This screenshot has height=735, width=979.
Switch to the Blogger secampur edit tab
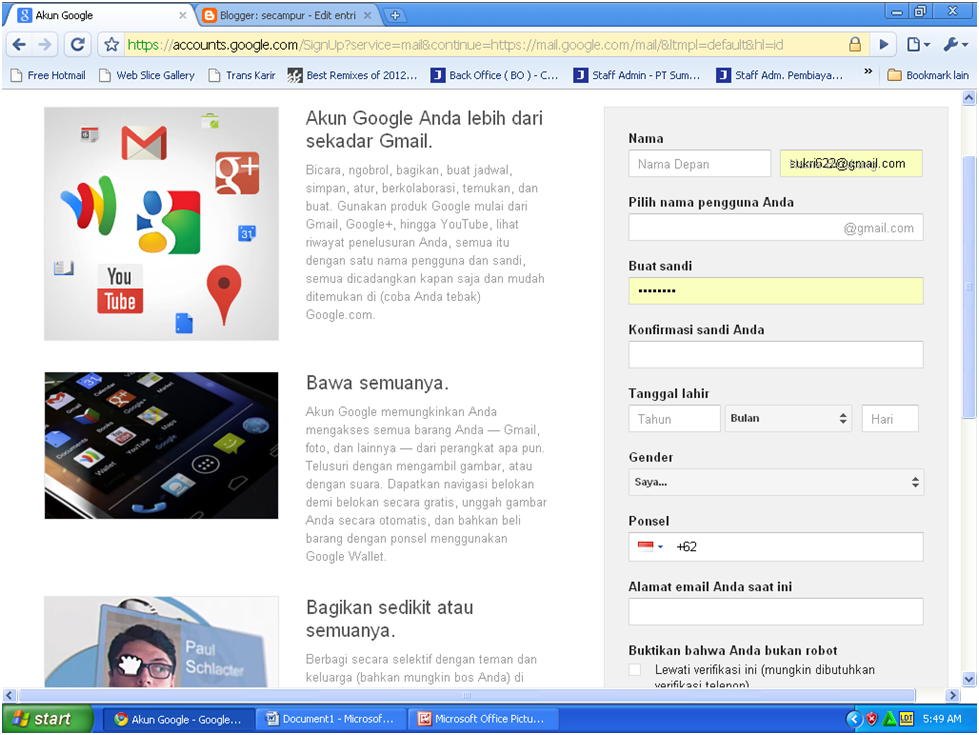tap(270, 15)
